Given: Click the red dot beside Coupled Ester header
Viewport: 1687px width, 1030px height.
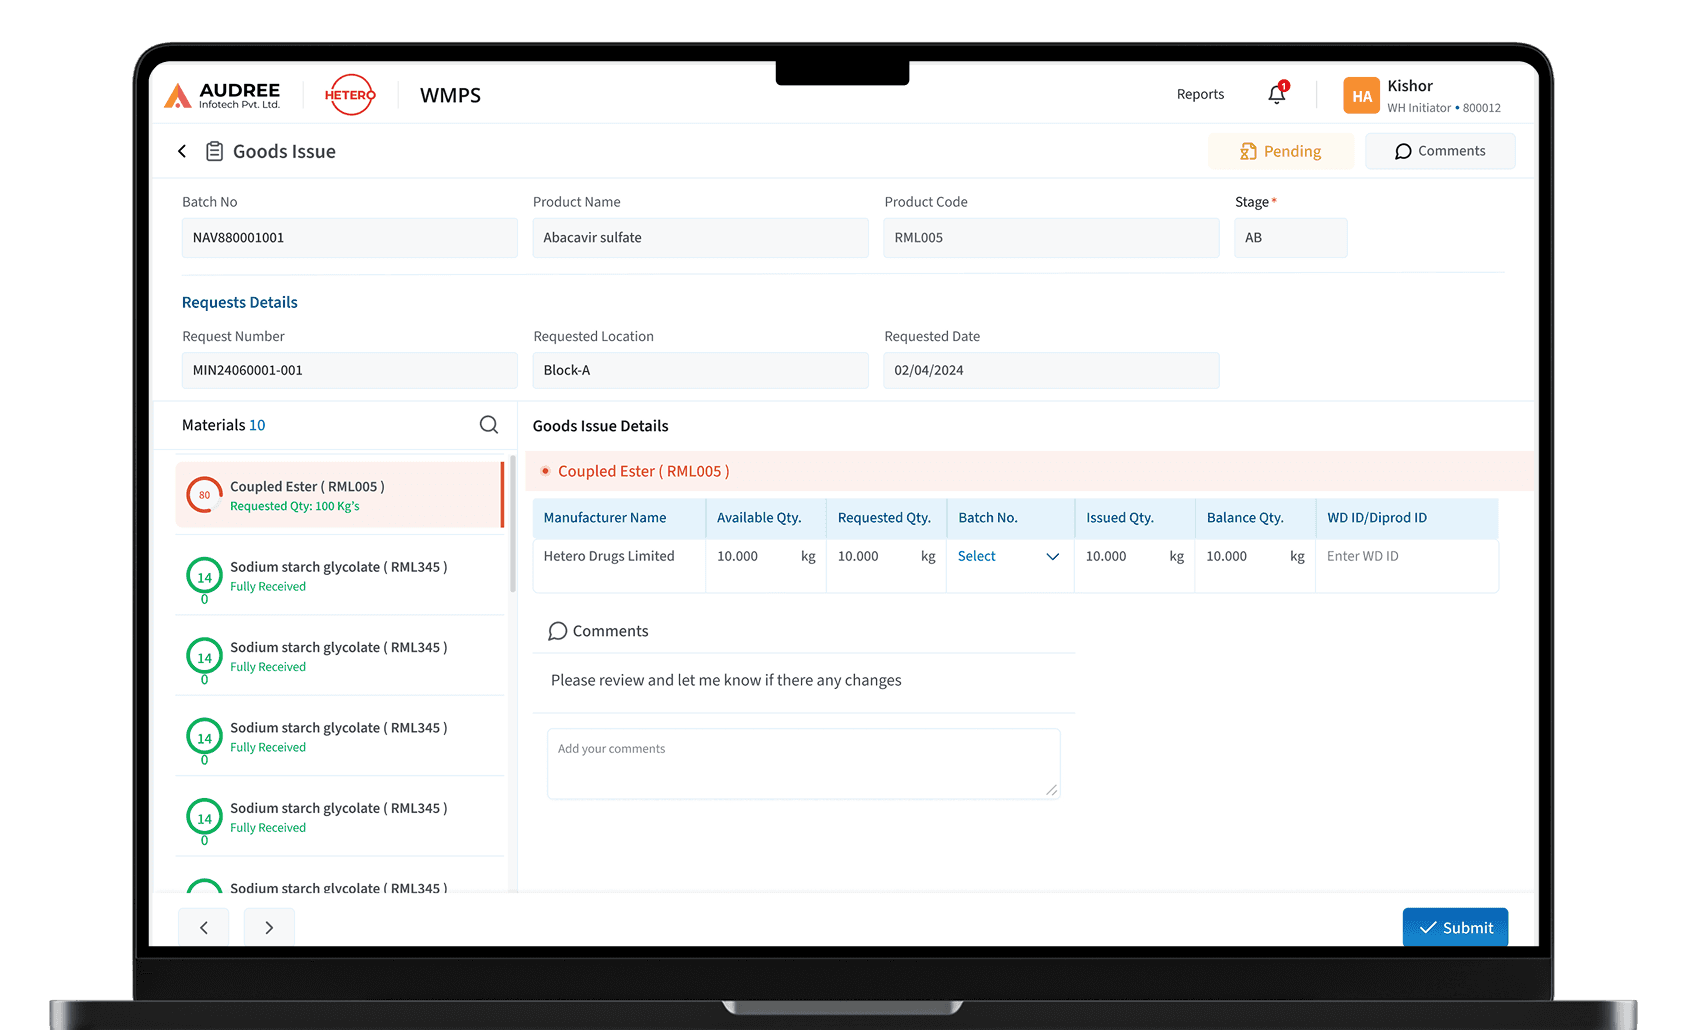Looking at the screenshot, I should click(545, 471).
